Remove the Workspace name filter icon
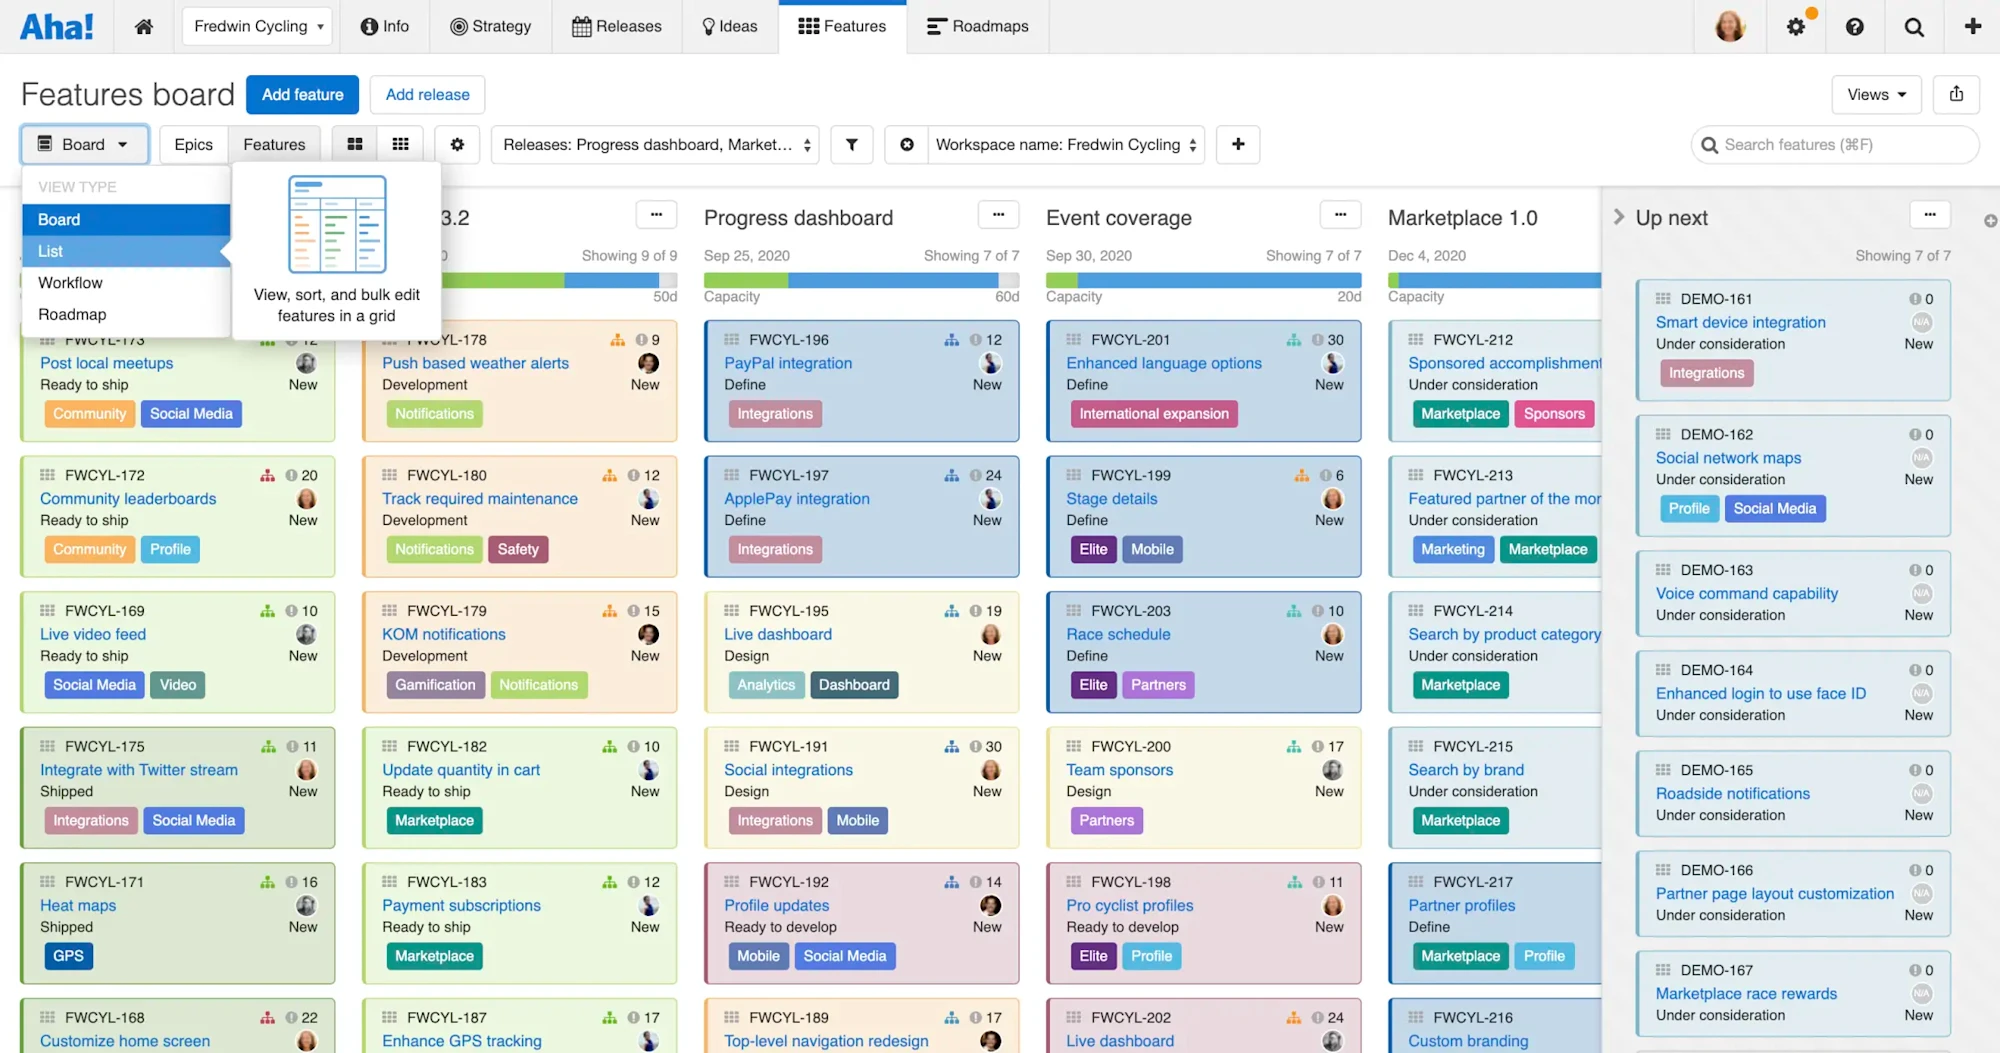Screen dimensions: 2000x1053 [x=907, y=144]
